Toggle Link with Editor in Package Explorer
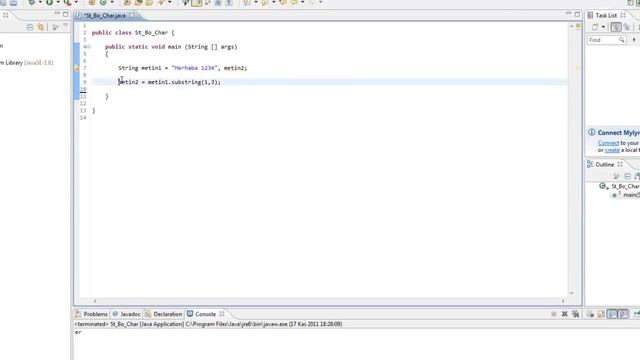Image resolution: width=640 pixels, height=360 pixels. coord(41,27)
